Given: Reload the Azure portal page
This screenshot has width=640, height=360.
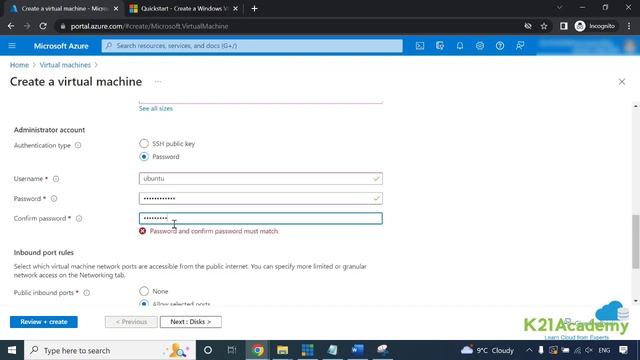Looking at the screenshot, I should pyautogui.click(x=43, y=26).
